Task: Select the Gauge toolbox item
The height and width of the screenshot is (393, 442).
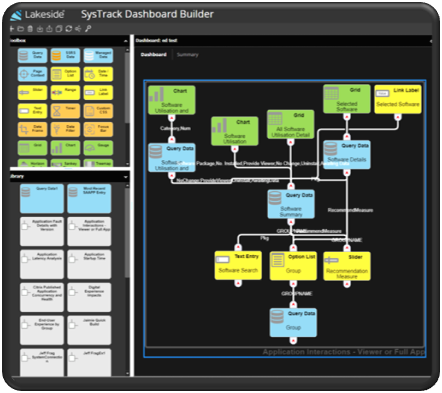Action: pos(98,148)
